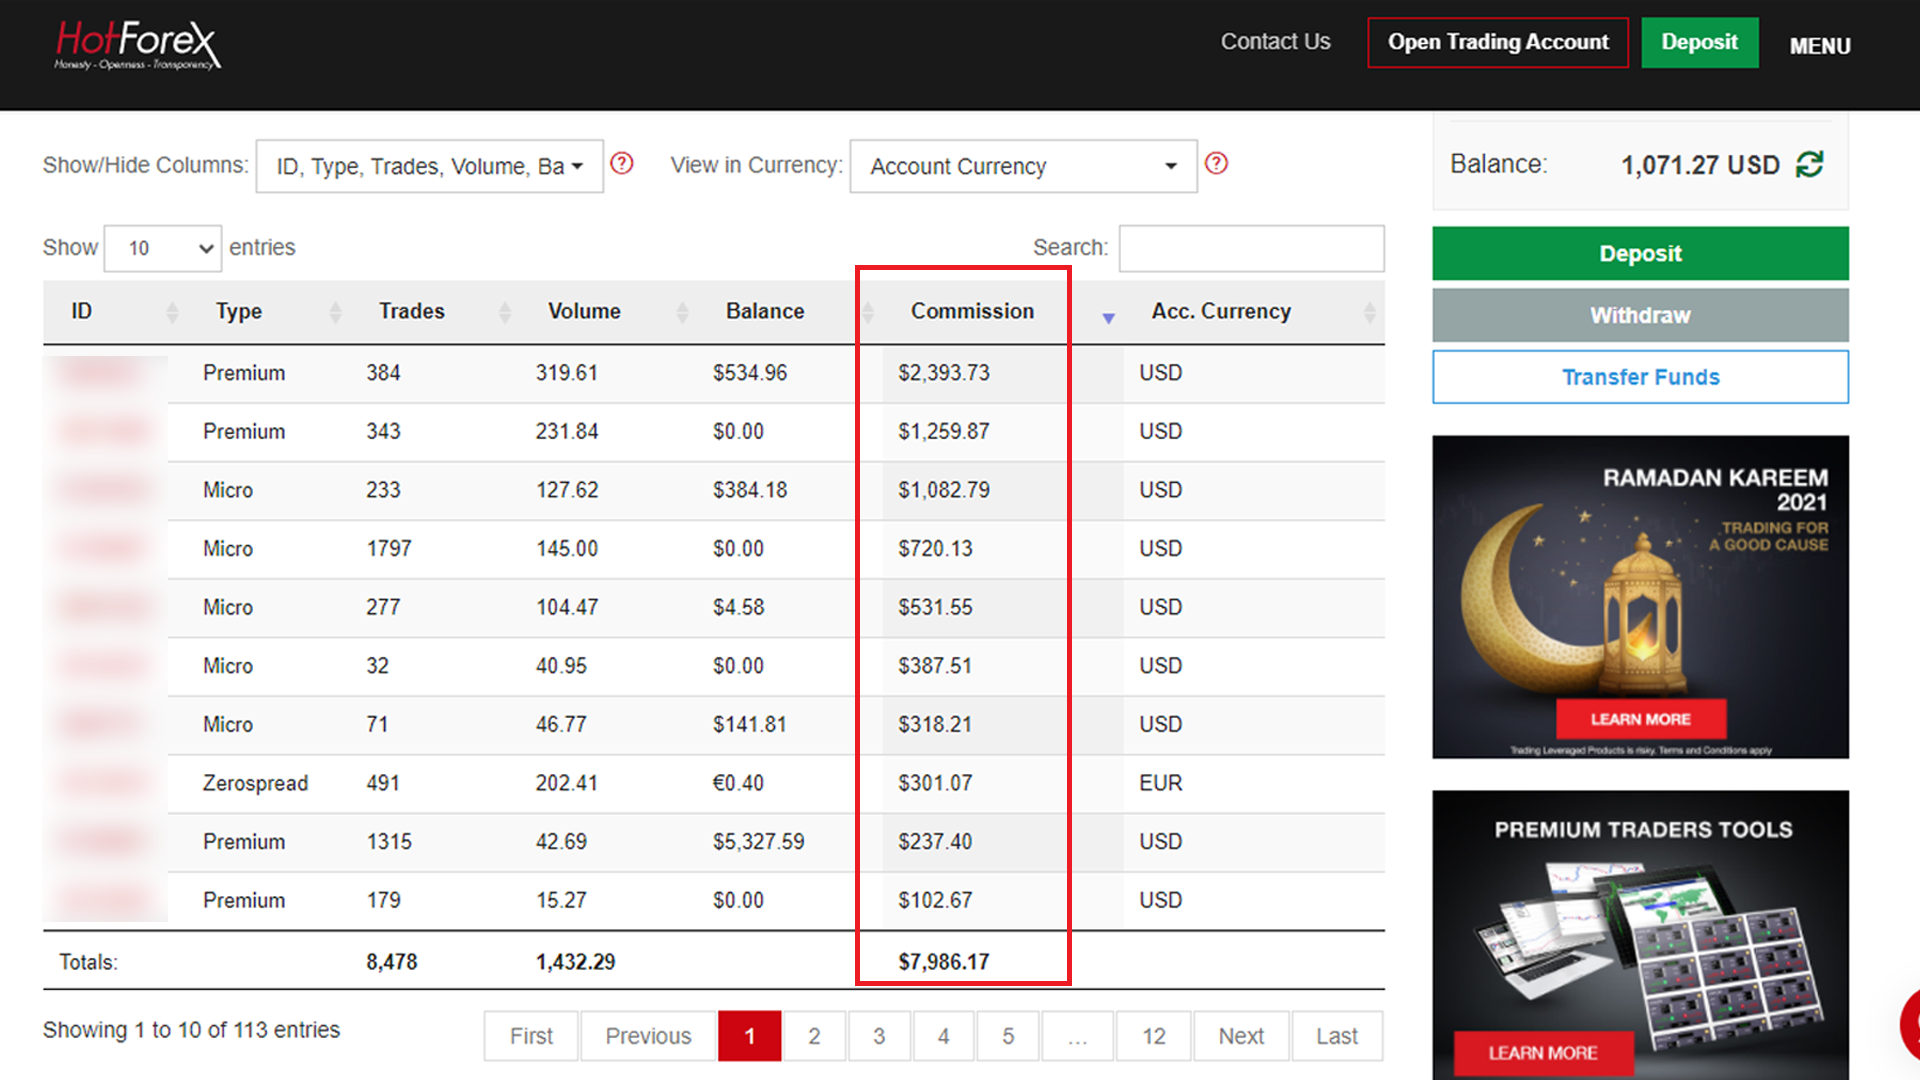Open Ramadan Kareem banner Learn More
This screenshot has width=1920, height=1080.
(1640, 719)
